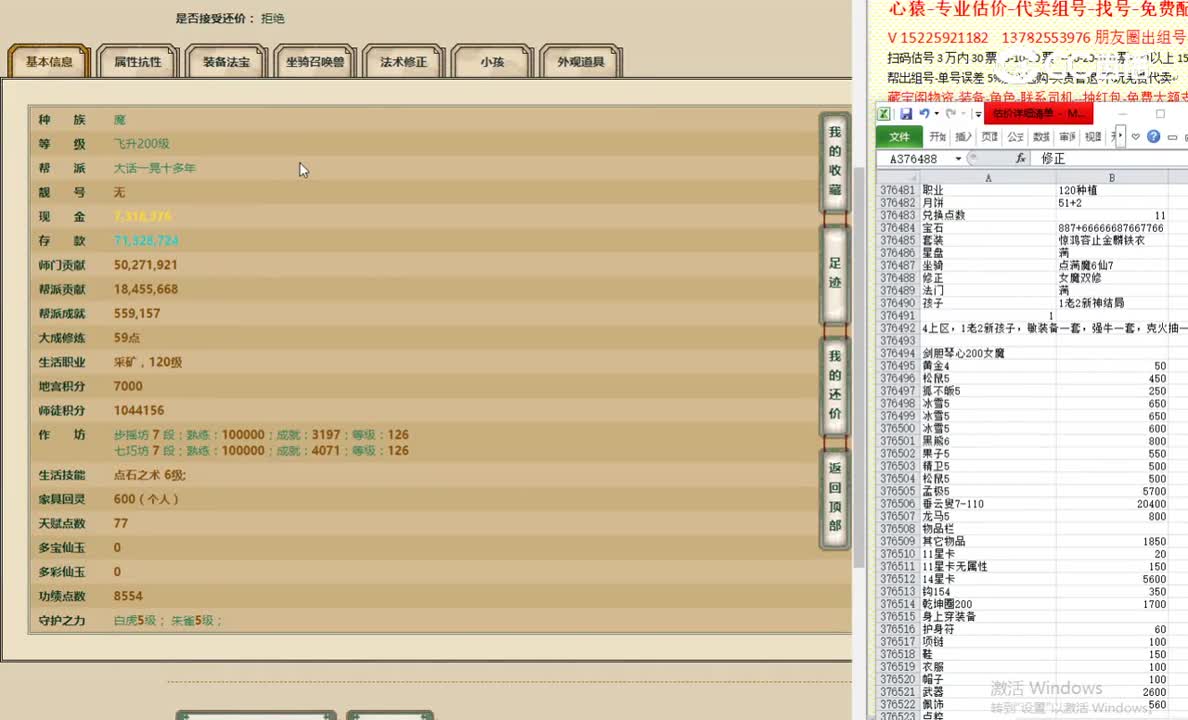Open the 坐骑召唤兽 tab

315,61
